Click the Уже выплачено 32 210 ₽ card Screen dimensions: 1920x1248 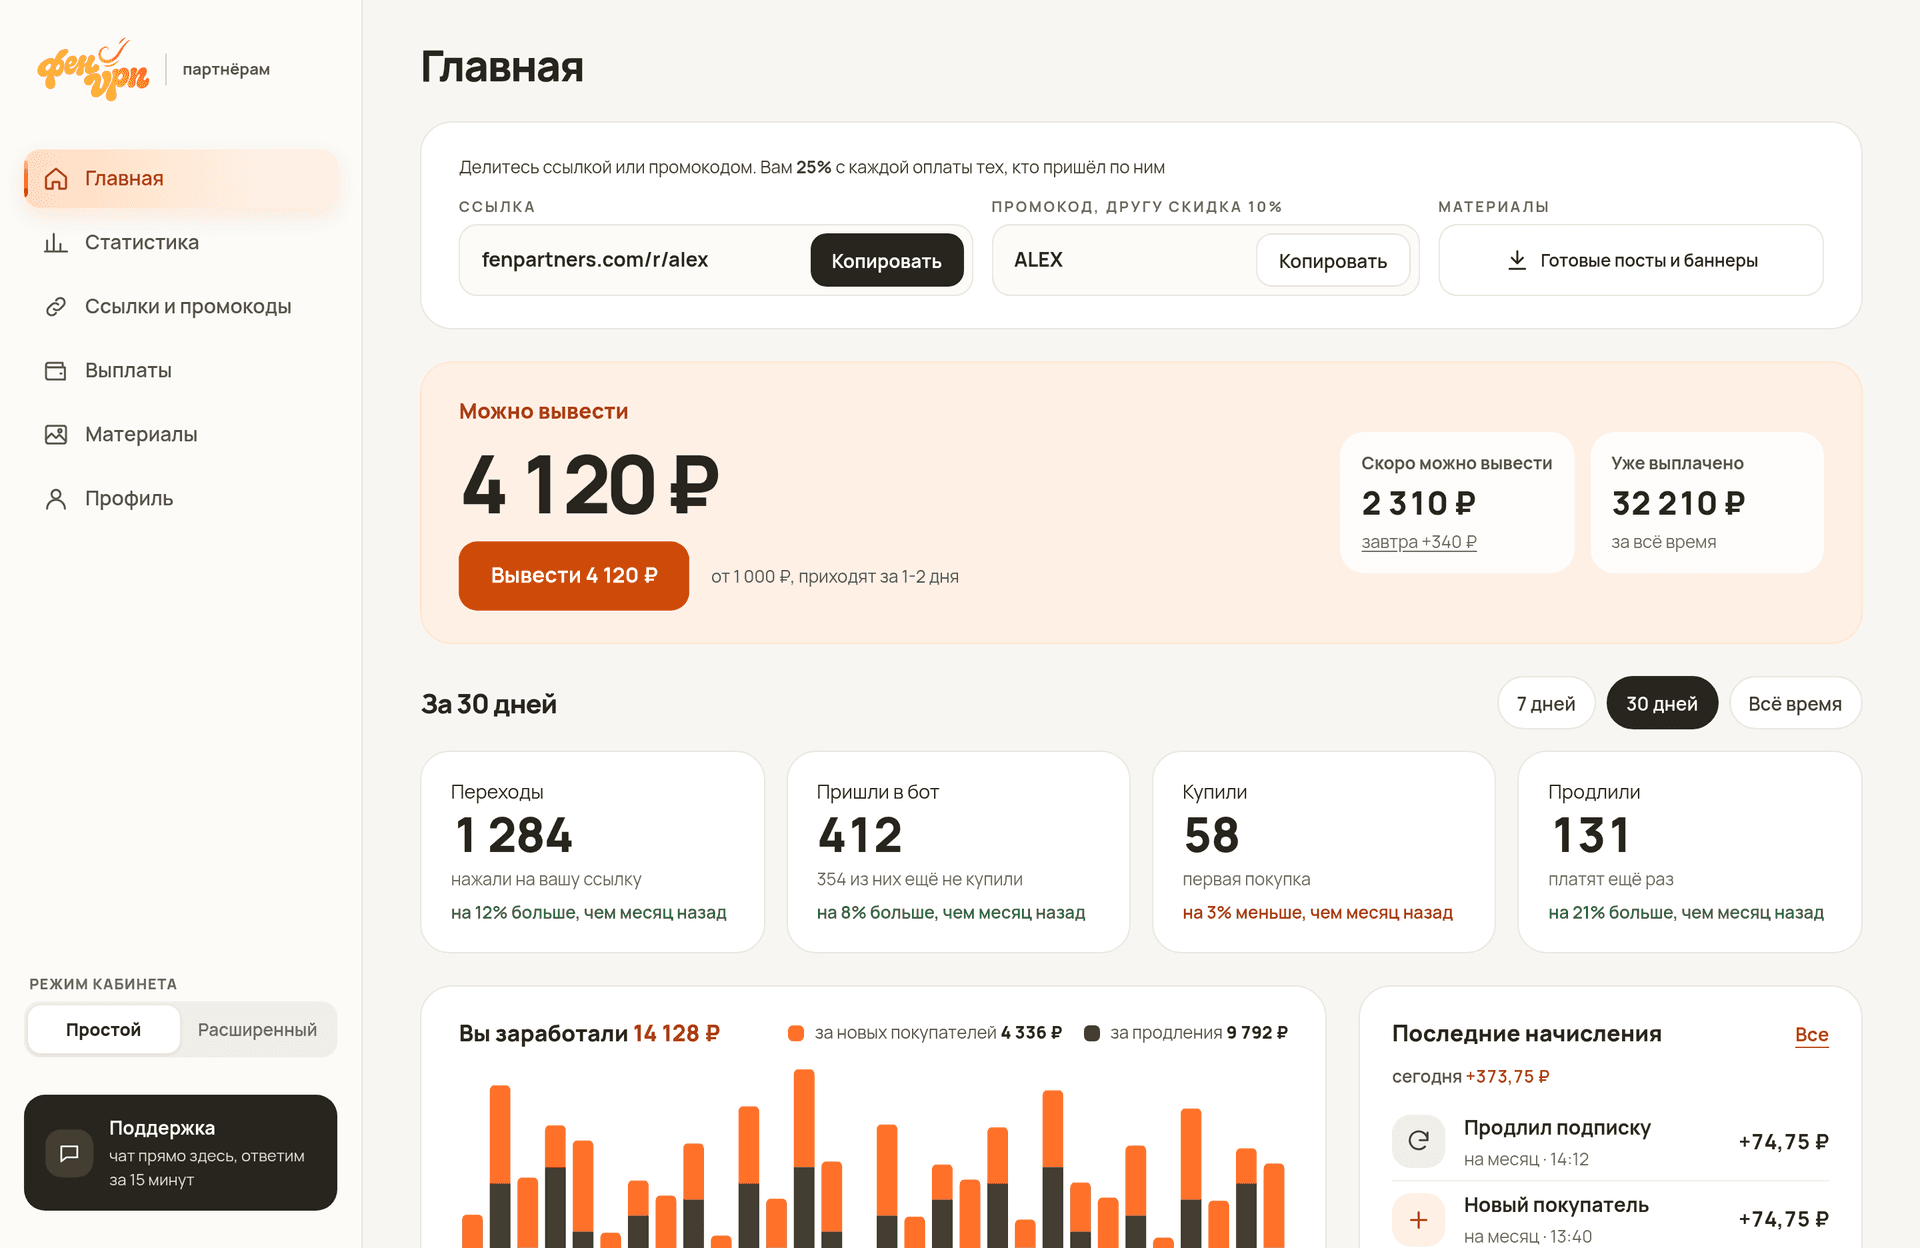coord(1707,503)
